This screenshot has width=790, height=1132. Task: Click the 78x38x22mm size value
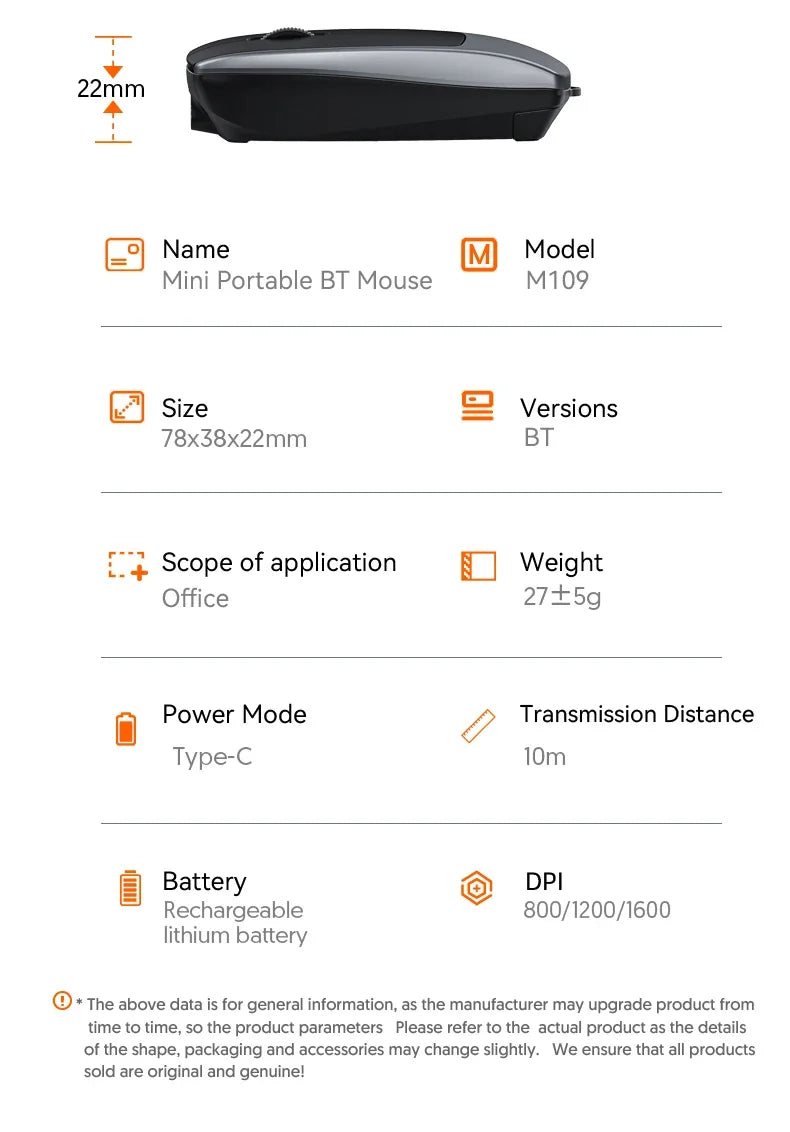coord(234,438)
